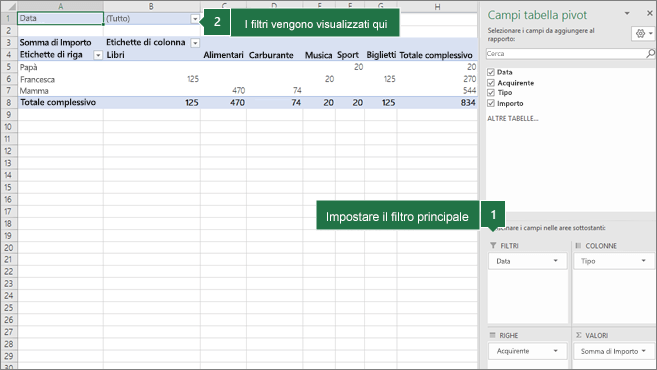Expand Somma di Importo menu in VALORI
Image resolution: width=657 pixels, height=370 pixels.
coord(644,351)
